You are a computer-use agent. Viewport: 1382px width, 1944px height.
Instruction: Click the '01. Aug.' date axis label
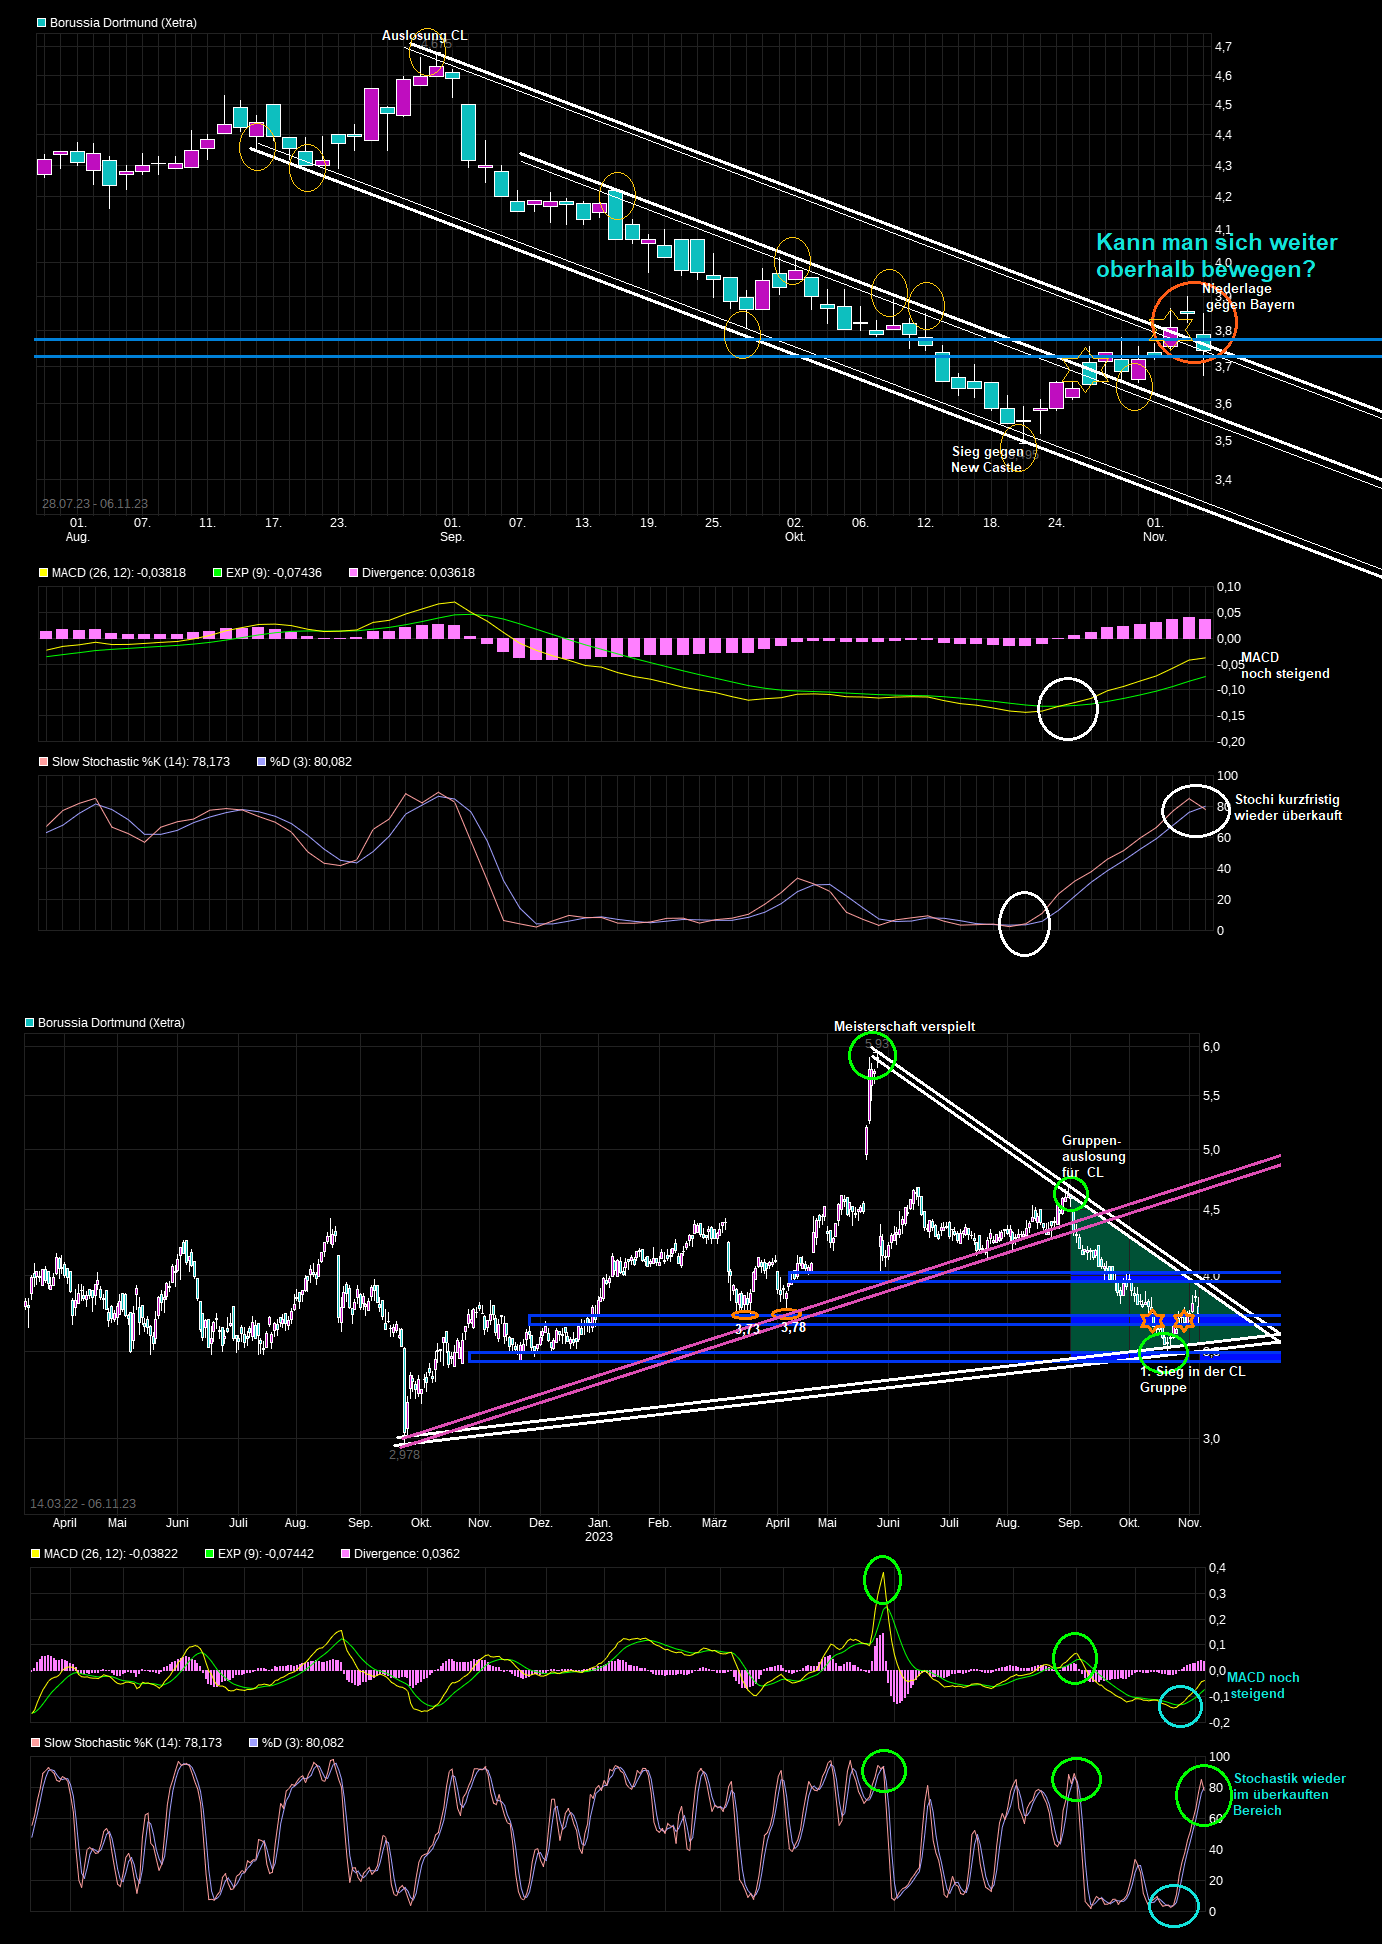[78, 530]
